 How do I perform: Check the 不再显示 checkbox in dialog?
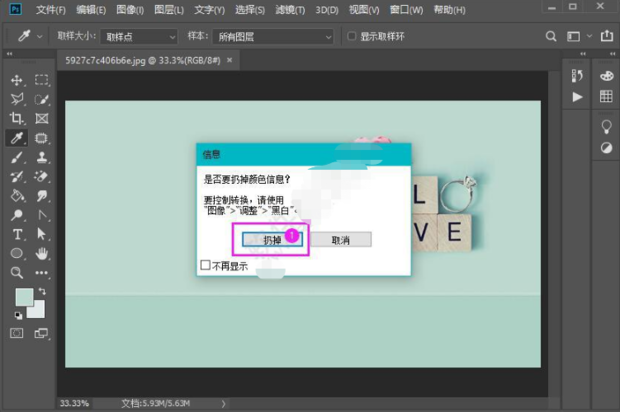pos(206,265)
